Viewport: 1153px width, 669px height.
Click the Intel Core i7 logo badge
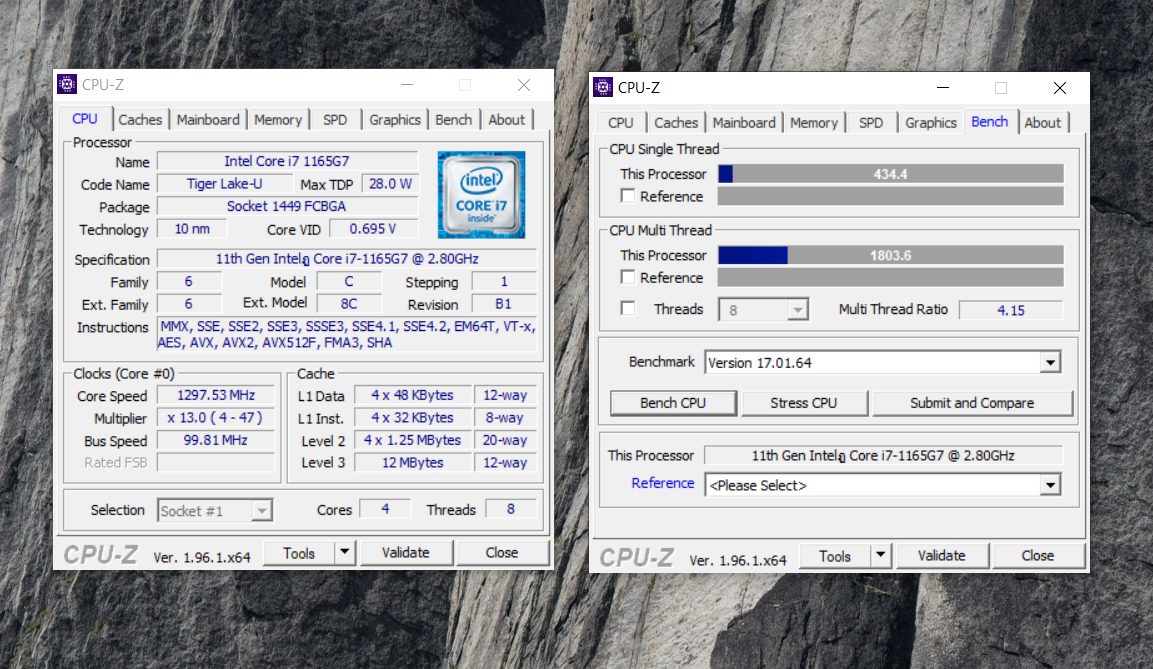click(x=482, y=195)
